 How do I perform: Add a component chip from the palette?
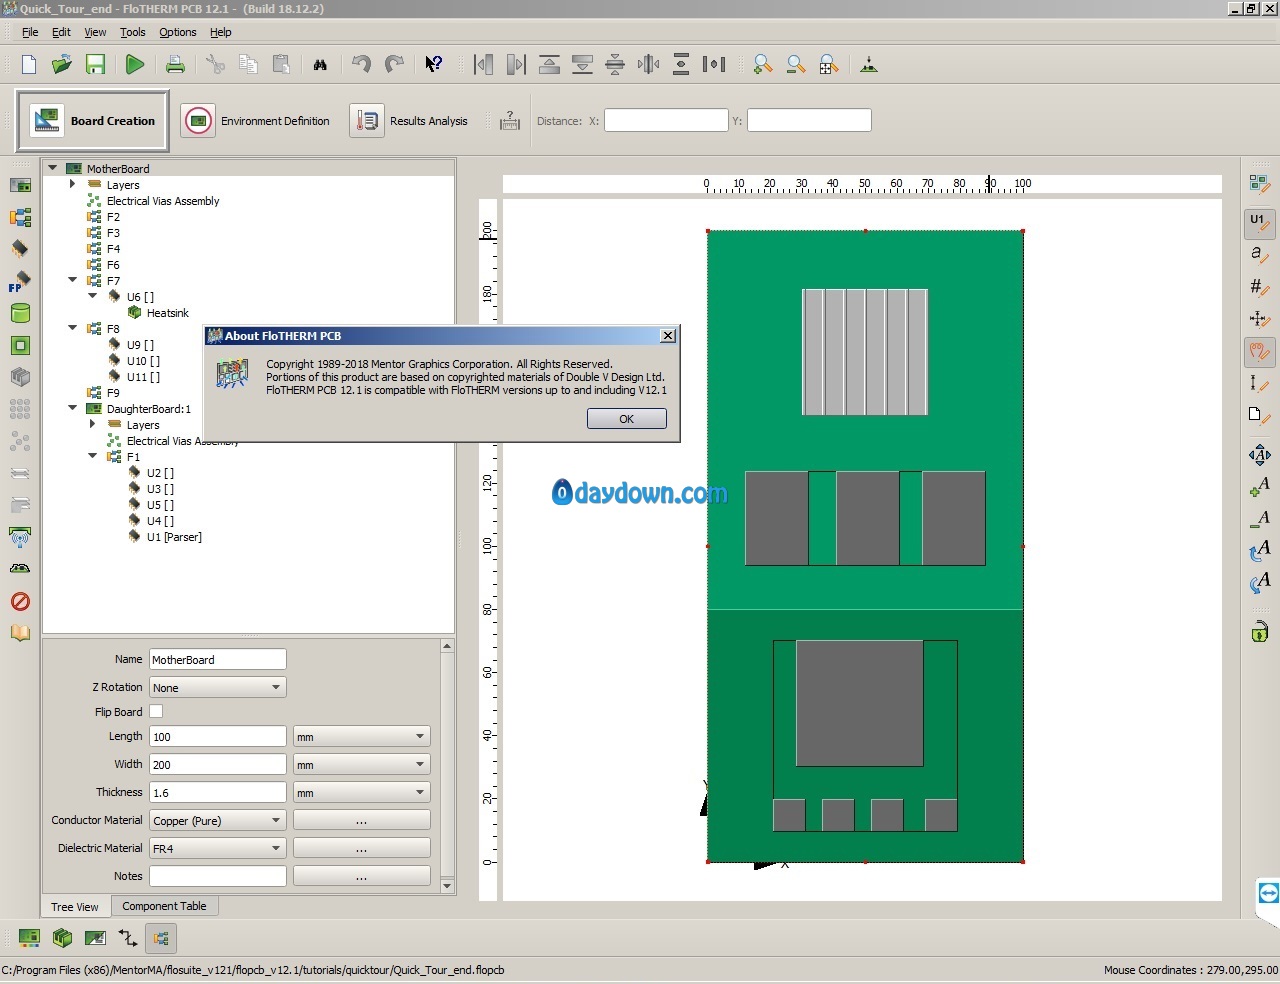20,249
